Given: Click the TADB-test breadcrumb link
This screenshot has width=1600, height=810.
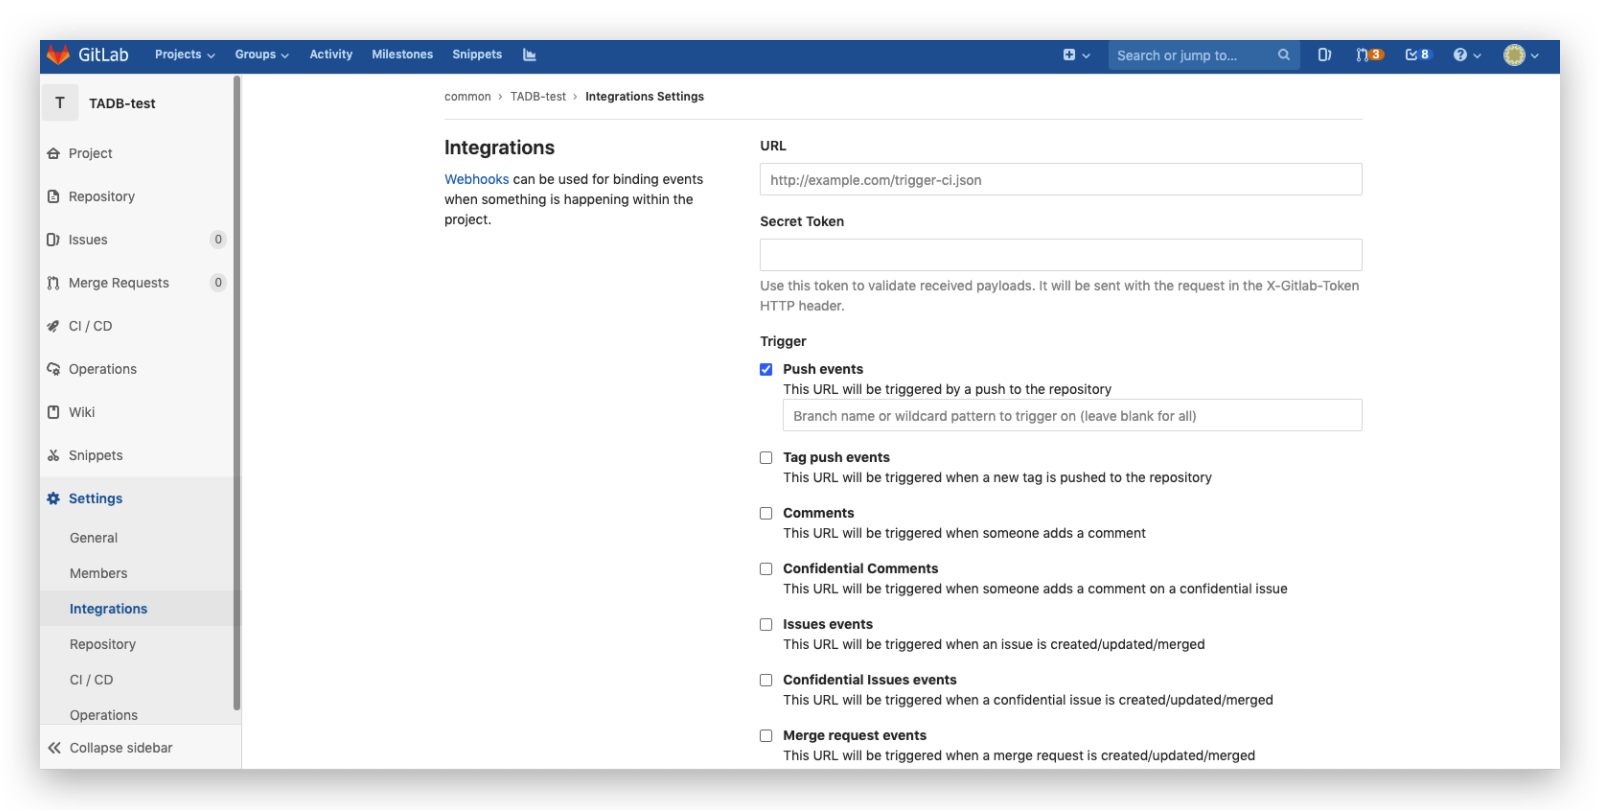Looking at the screenshot, I should click(538, 97).
